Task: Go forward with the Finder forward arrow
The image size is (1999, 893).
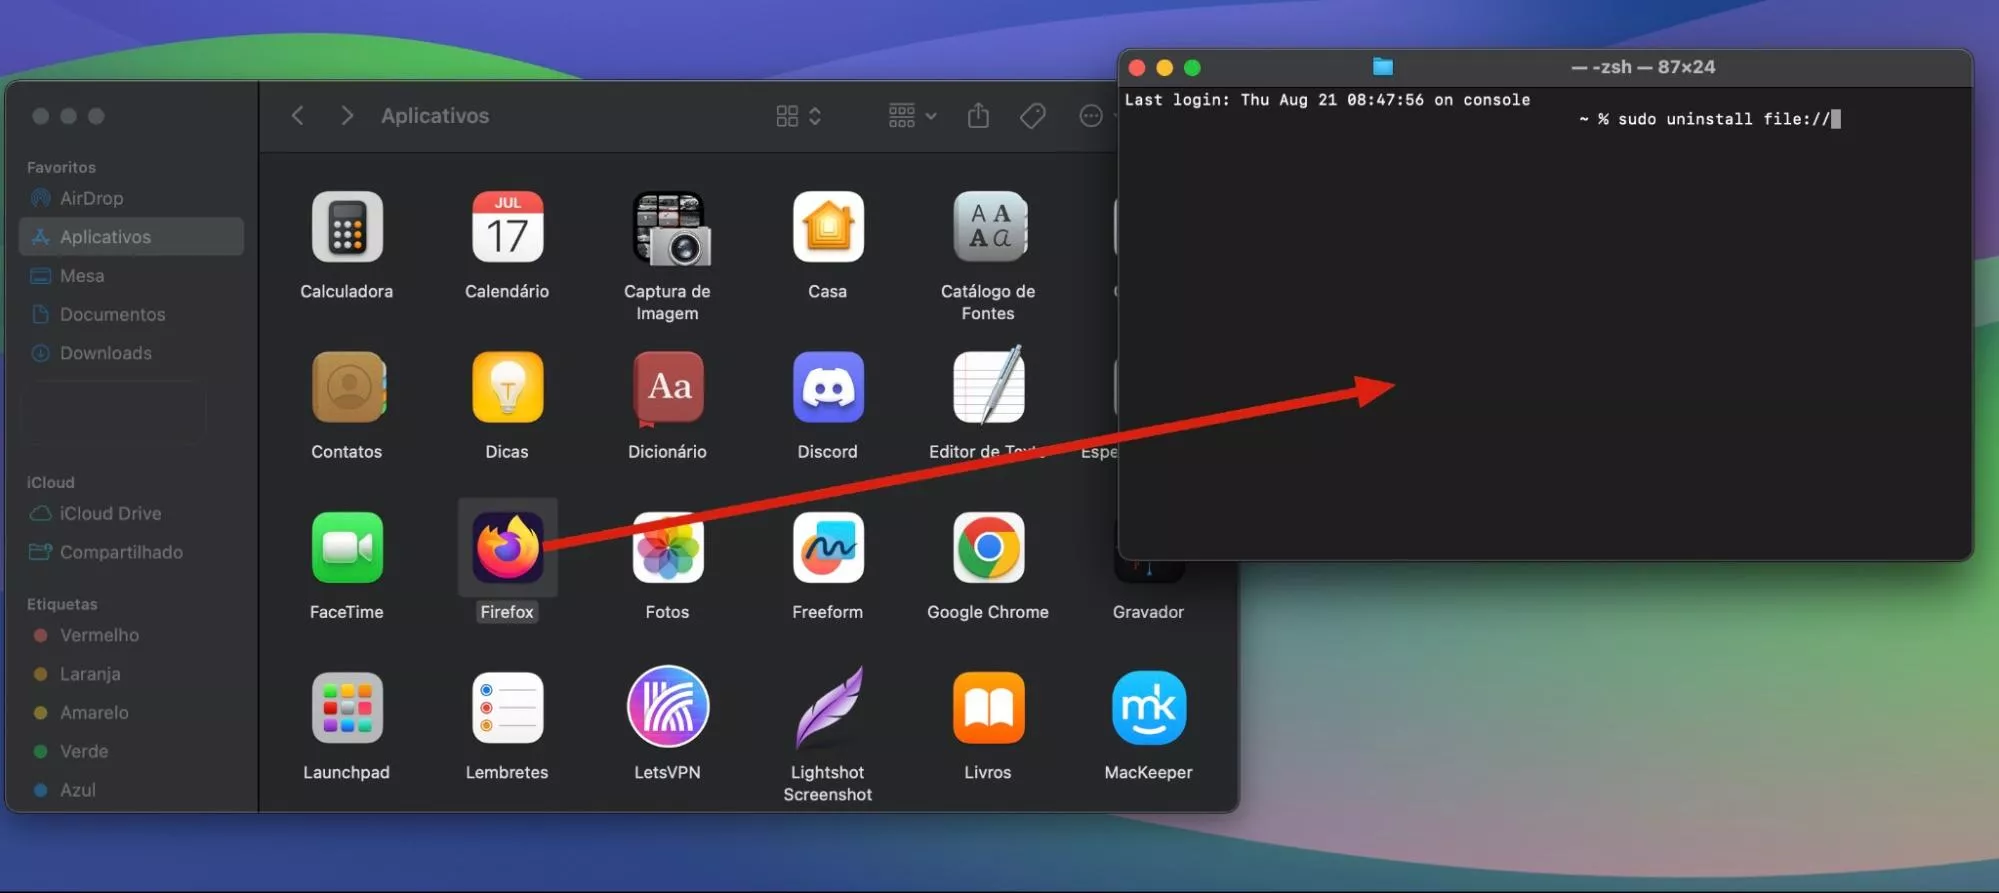Action: [x=346, y=116]
